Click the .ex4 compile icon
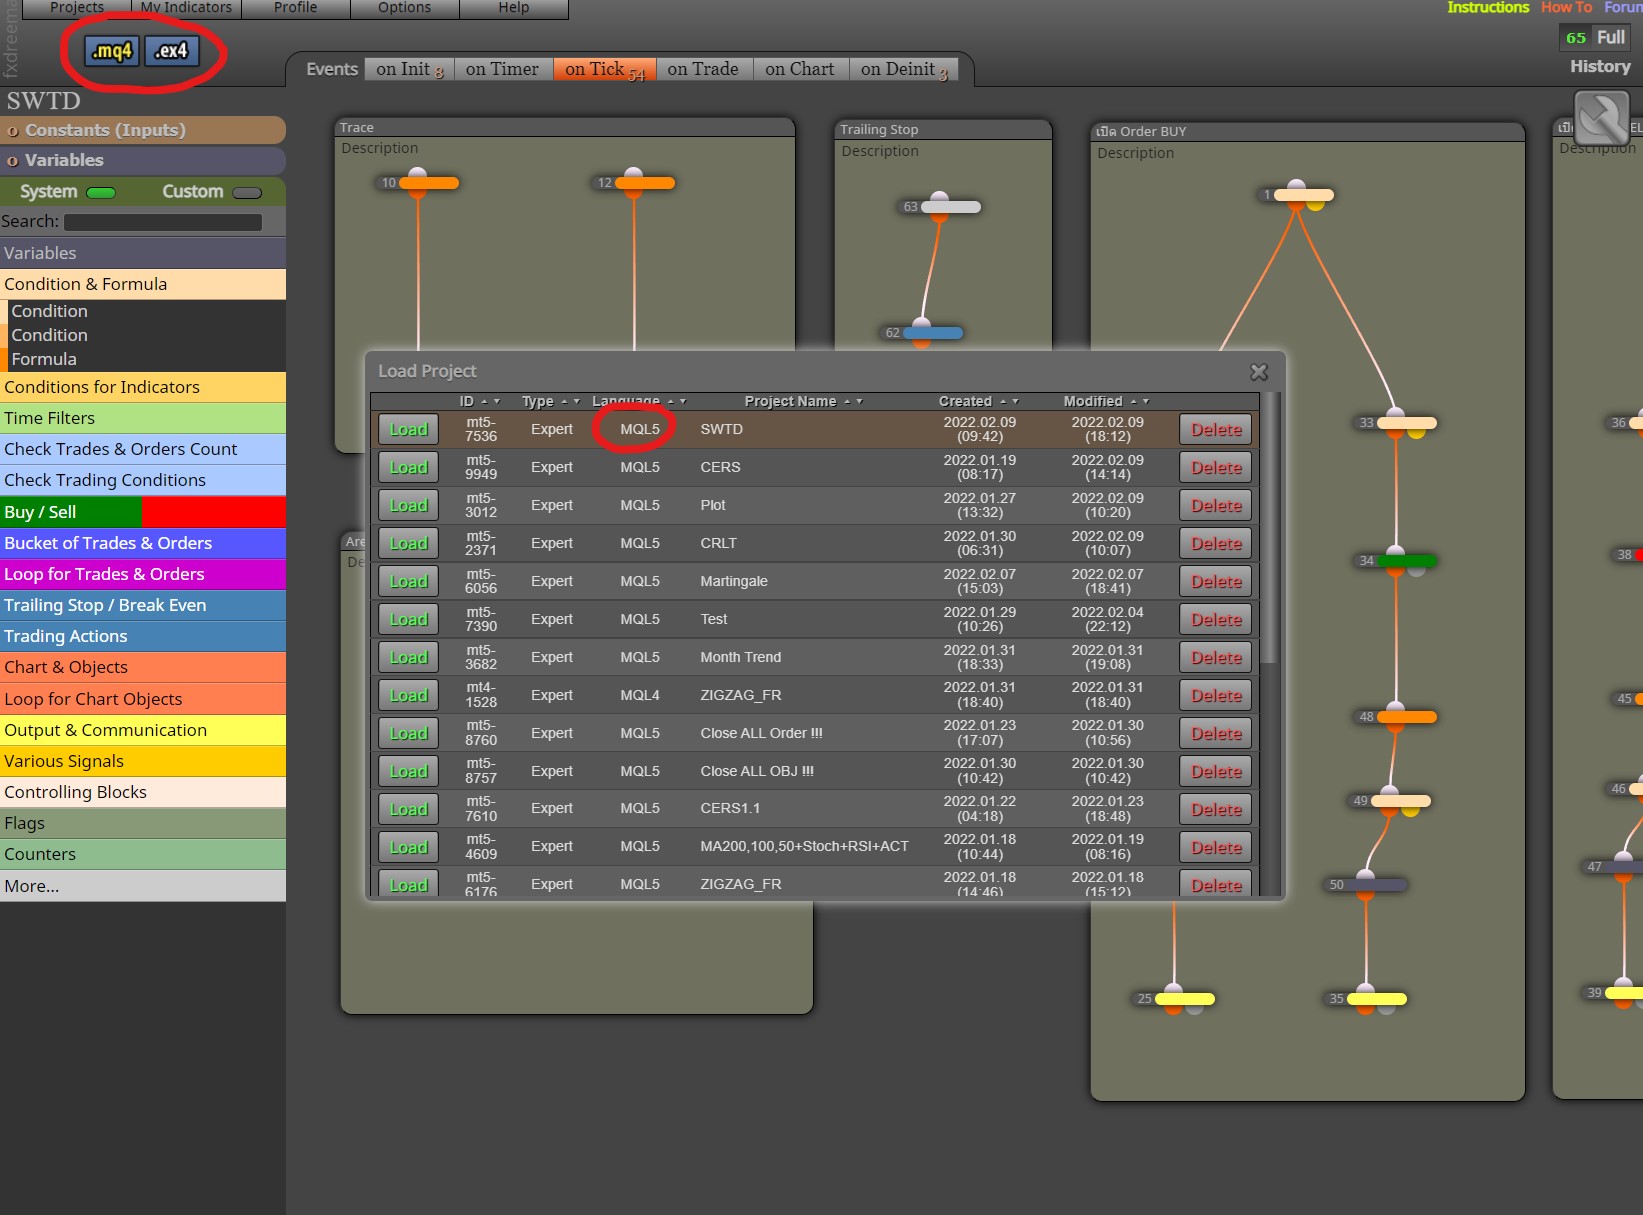1643x1215 pixels. pyautogui.click(x=172, y=51)
